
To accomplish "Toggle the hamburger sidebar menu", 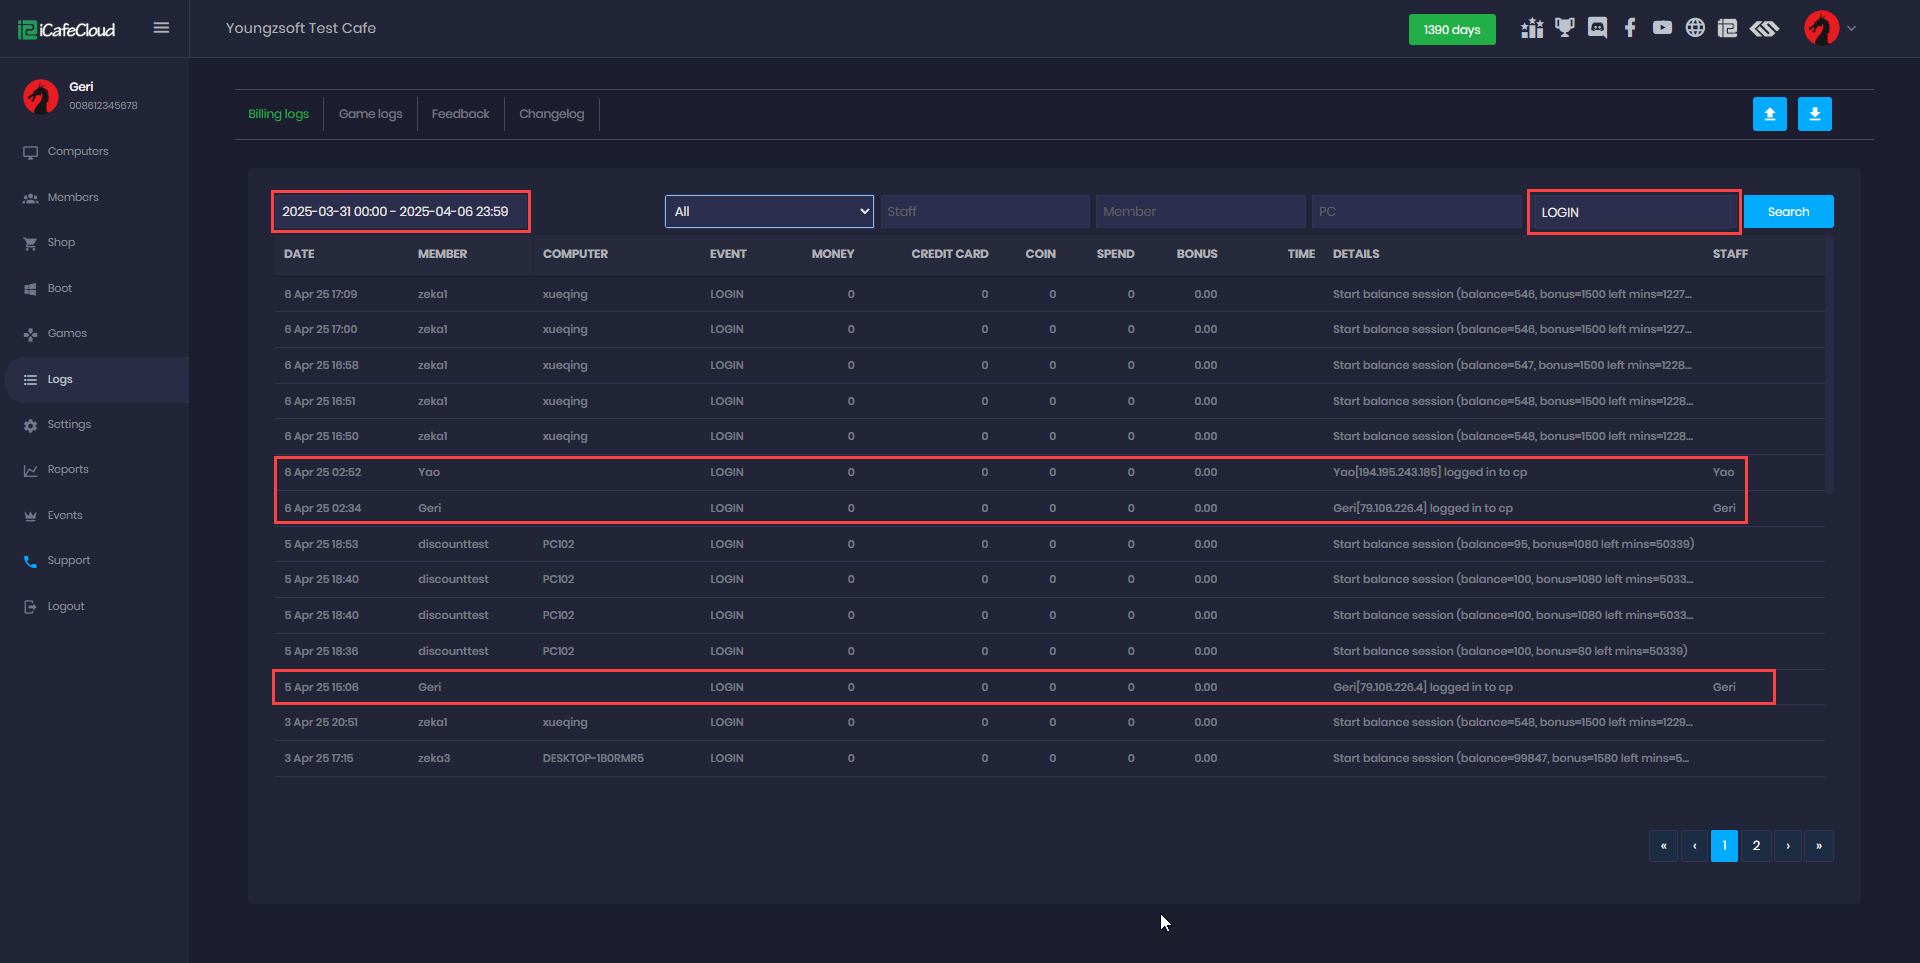I will (x=161, y=28).
